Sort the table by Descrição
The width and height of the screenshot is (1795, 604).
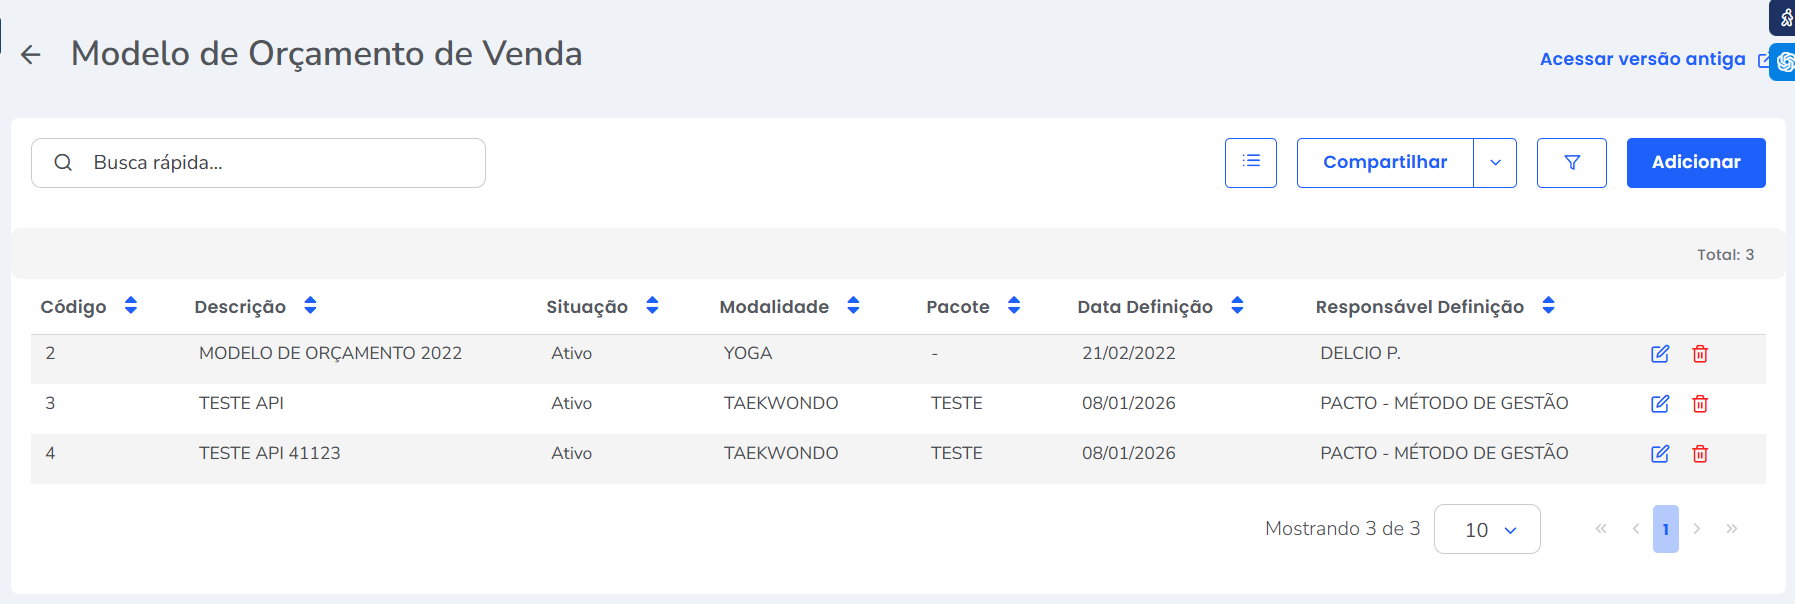[x=310, y=306]
